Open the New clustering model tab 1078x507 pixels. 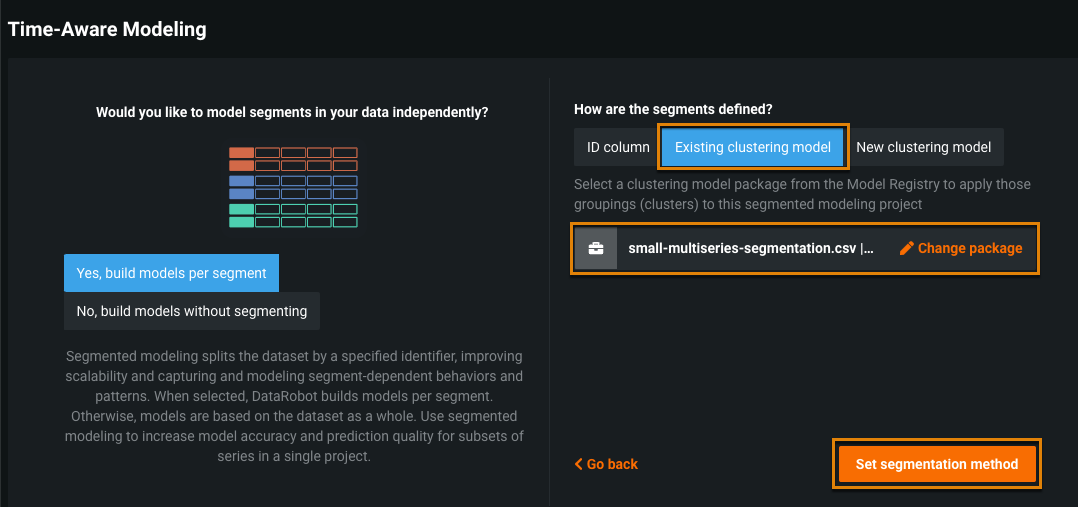coord(923,147)
